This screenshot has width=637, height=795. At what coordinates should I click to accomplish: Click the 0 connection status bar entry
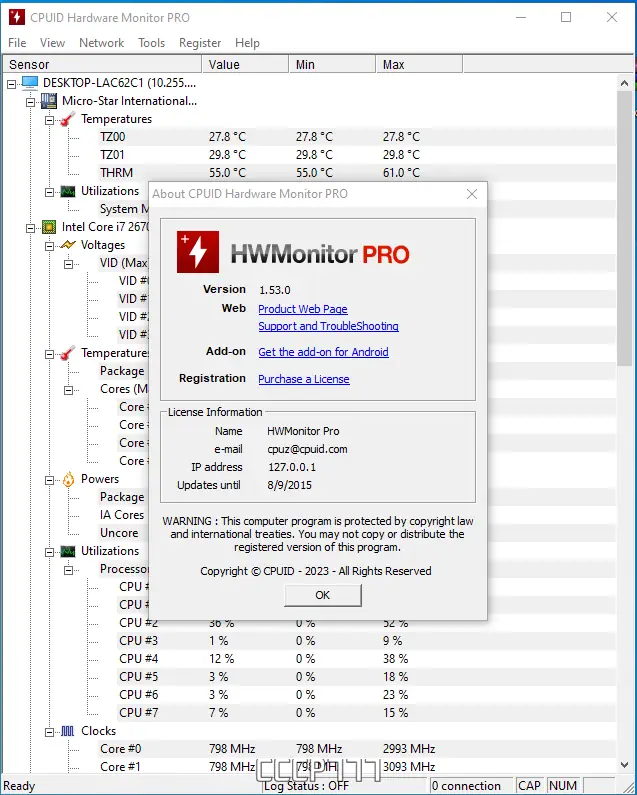pos(471,786)
